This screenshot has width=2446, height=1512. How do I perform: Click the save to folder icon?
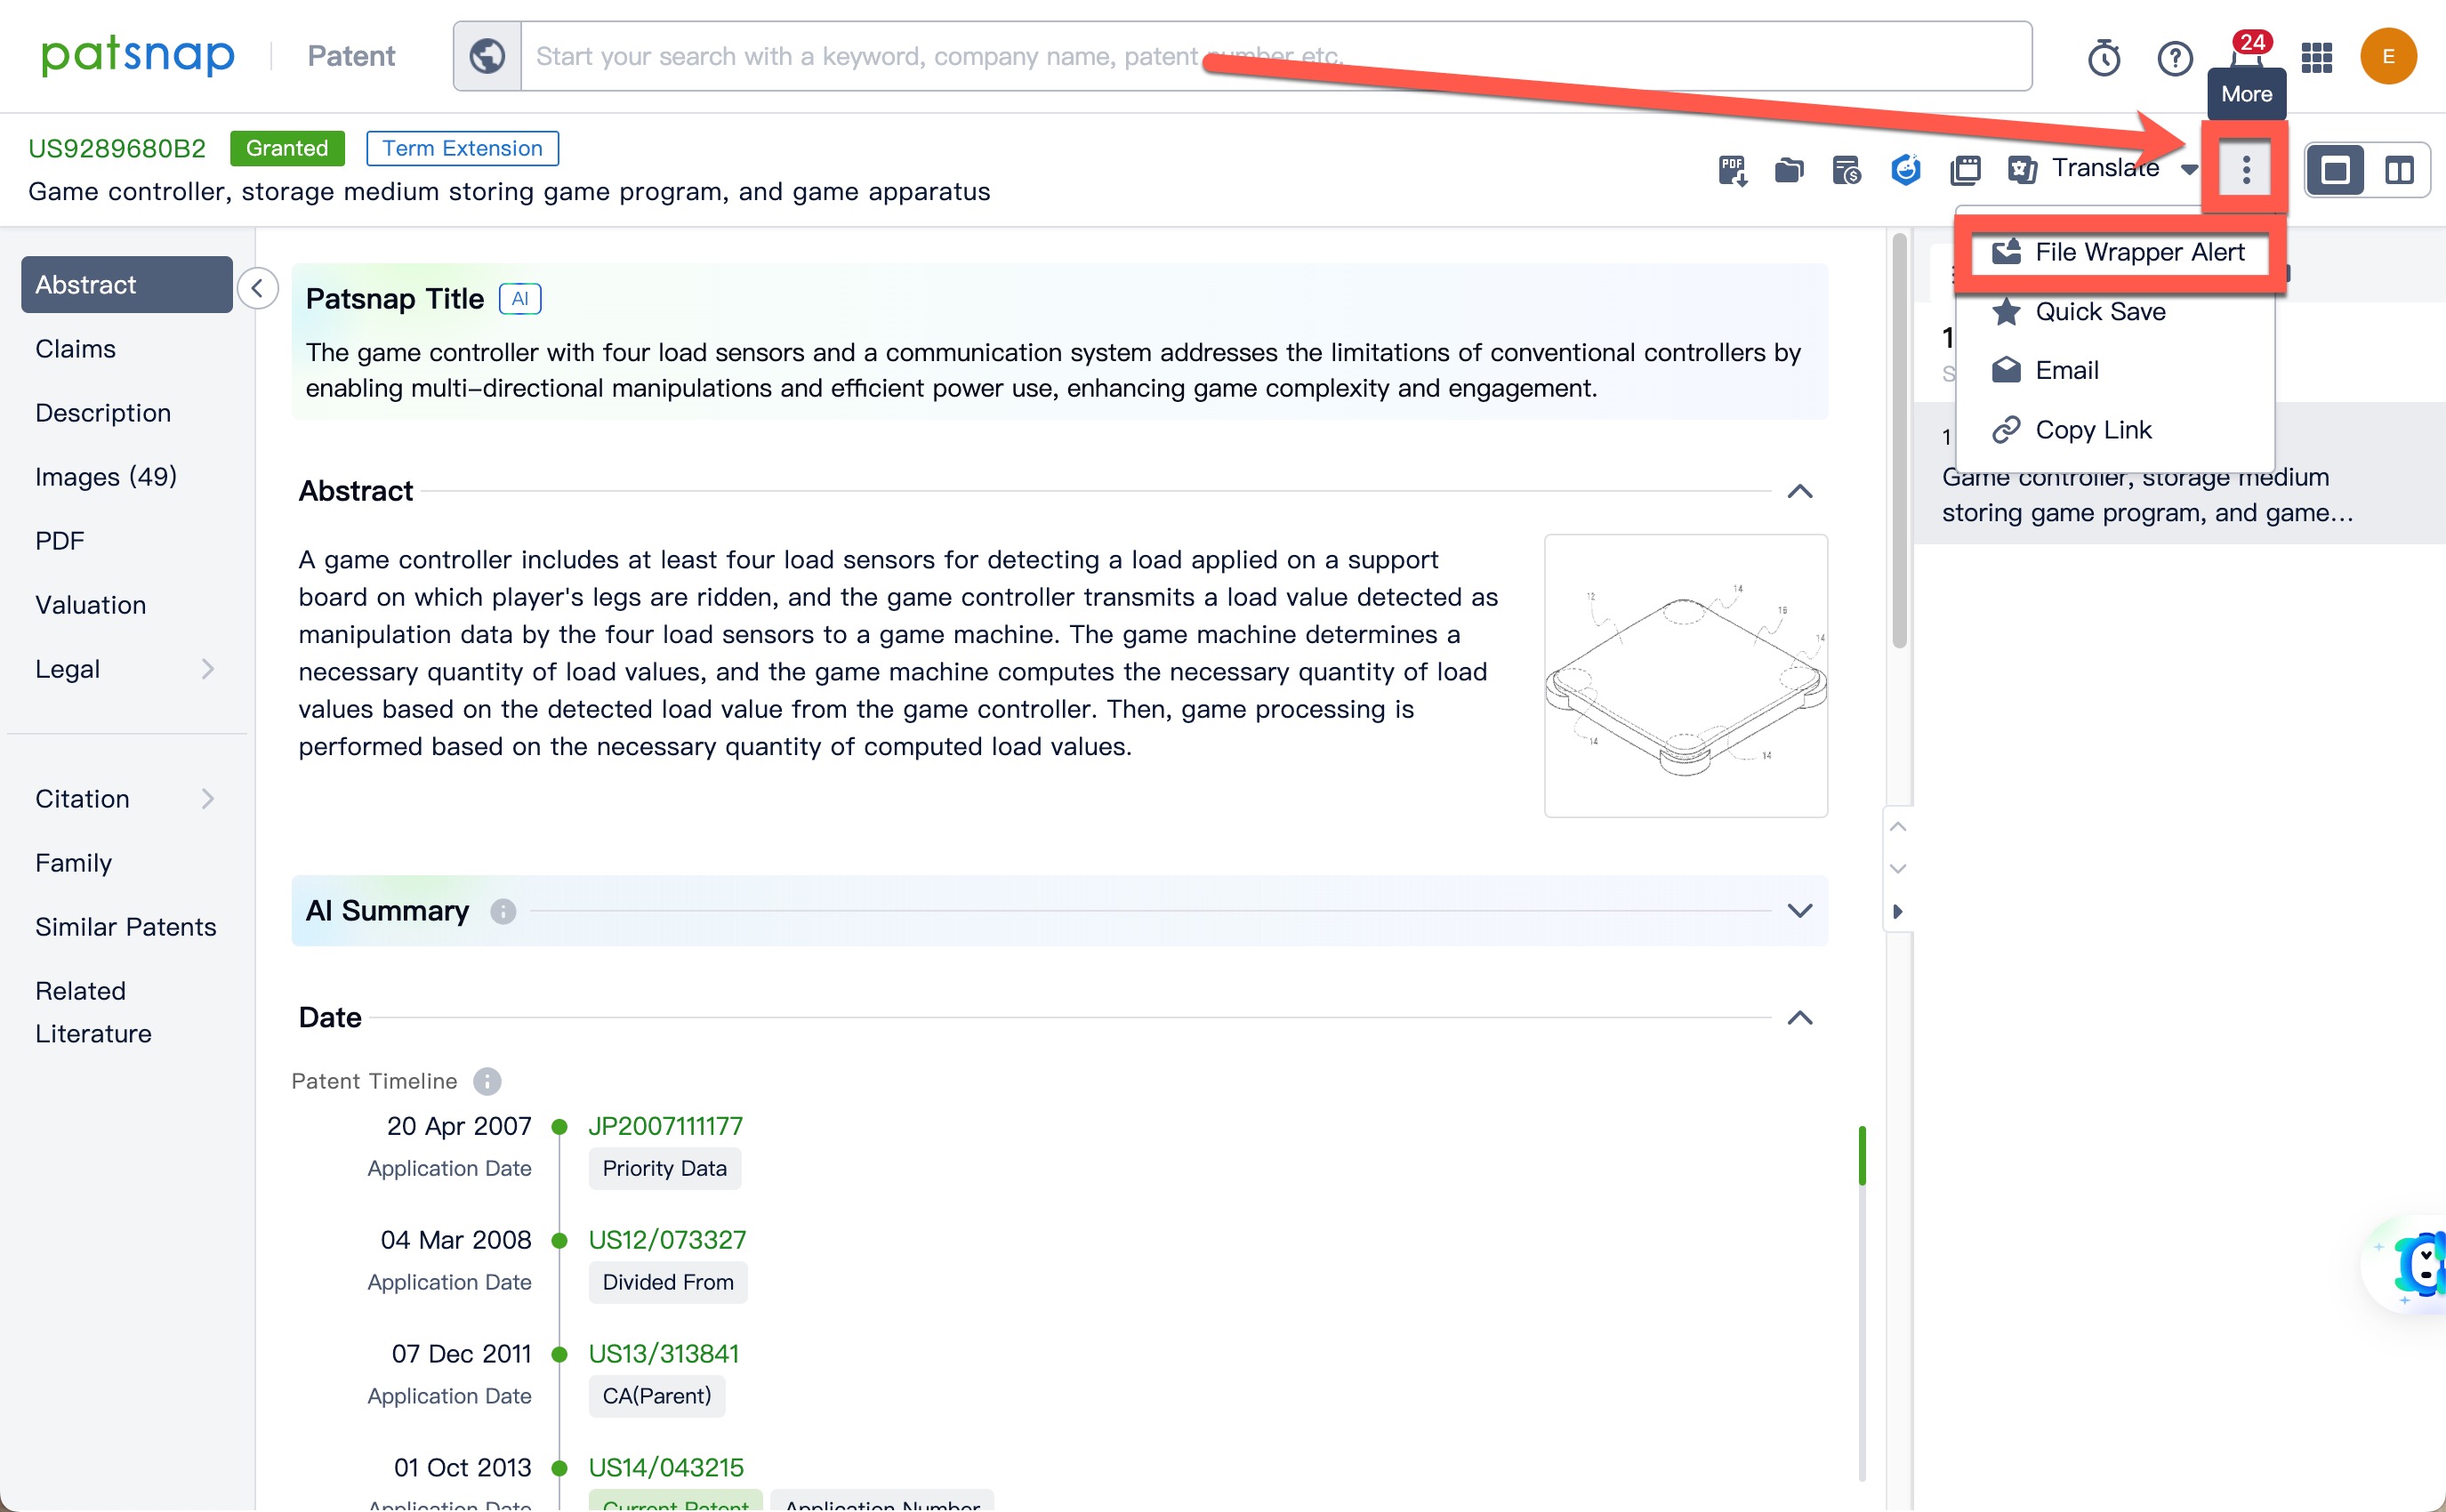pyautogui.click(x=1789, y=170)
